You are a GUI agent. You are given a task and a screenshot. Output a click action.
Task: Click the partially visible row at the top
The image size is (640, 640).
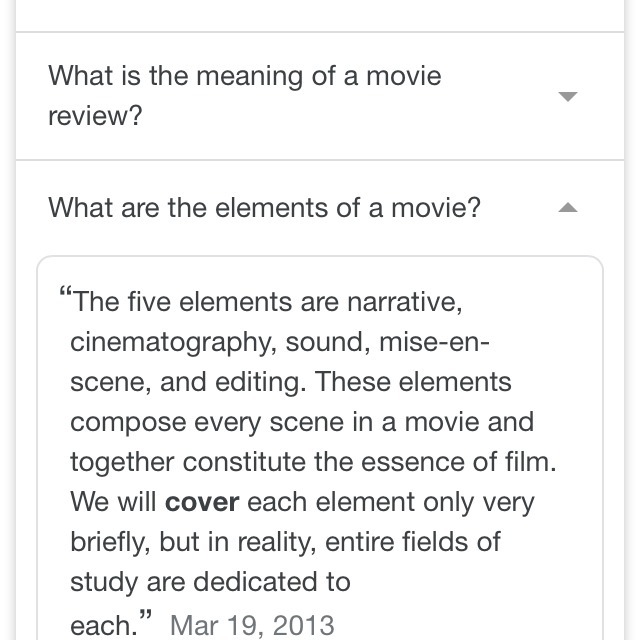pyautogui.click(x=320, y=14)
